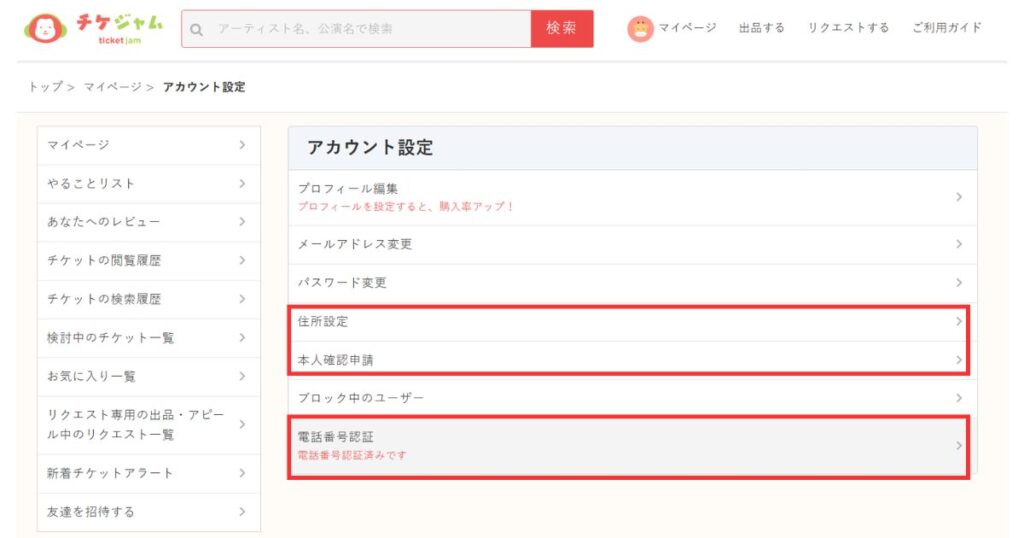Click the red text プロフィールを設定すると、購入率アップ！
This screenshot has height=538, width=1024.
406,206
